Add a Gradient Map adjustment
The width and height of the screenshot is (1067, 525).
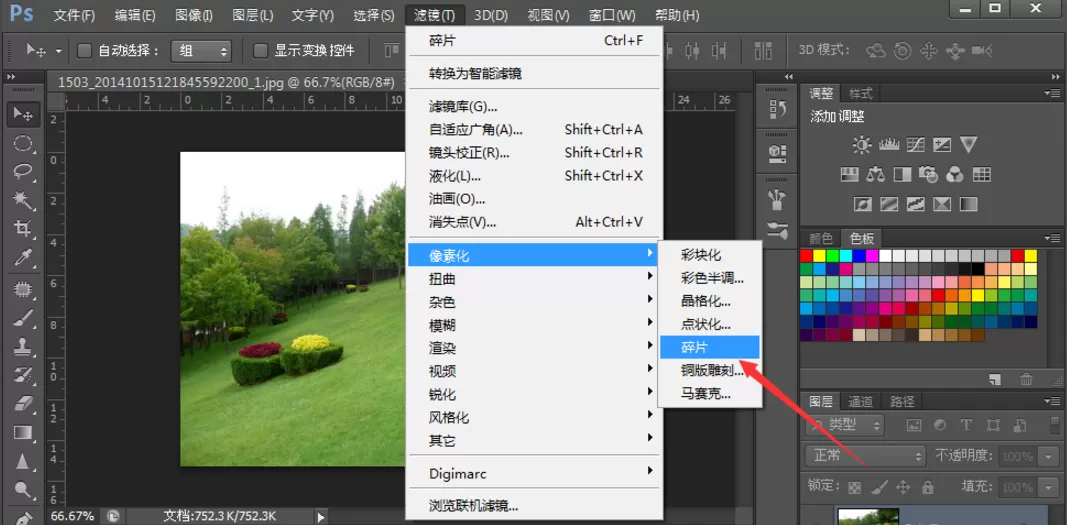(968, 204)
